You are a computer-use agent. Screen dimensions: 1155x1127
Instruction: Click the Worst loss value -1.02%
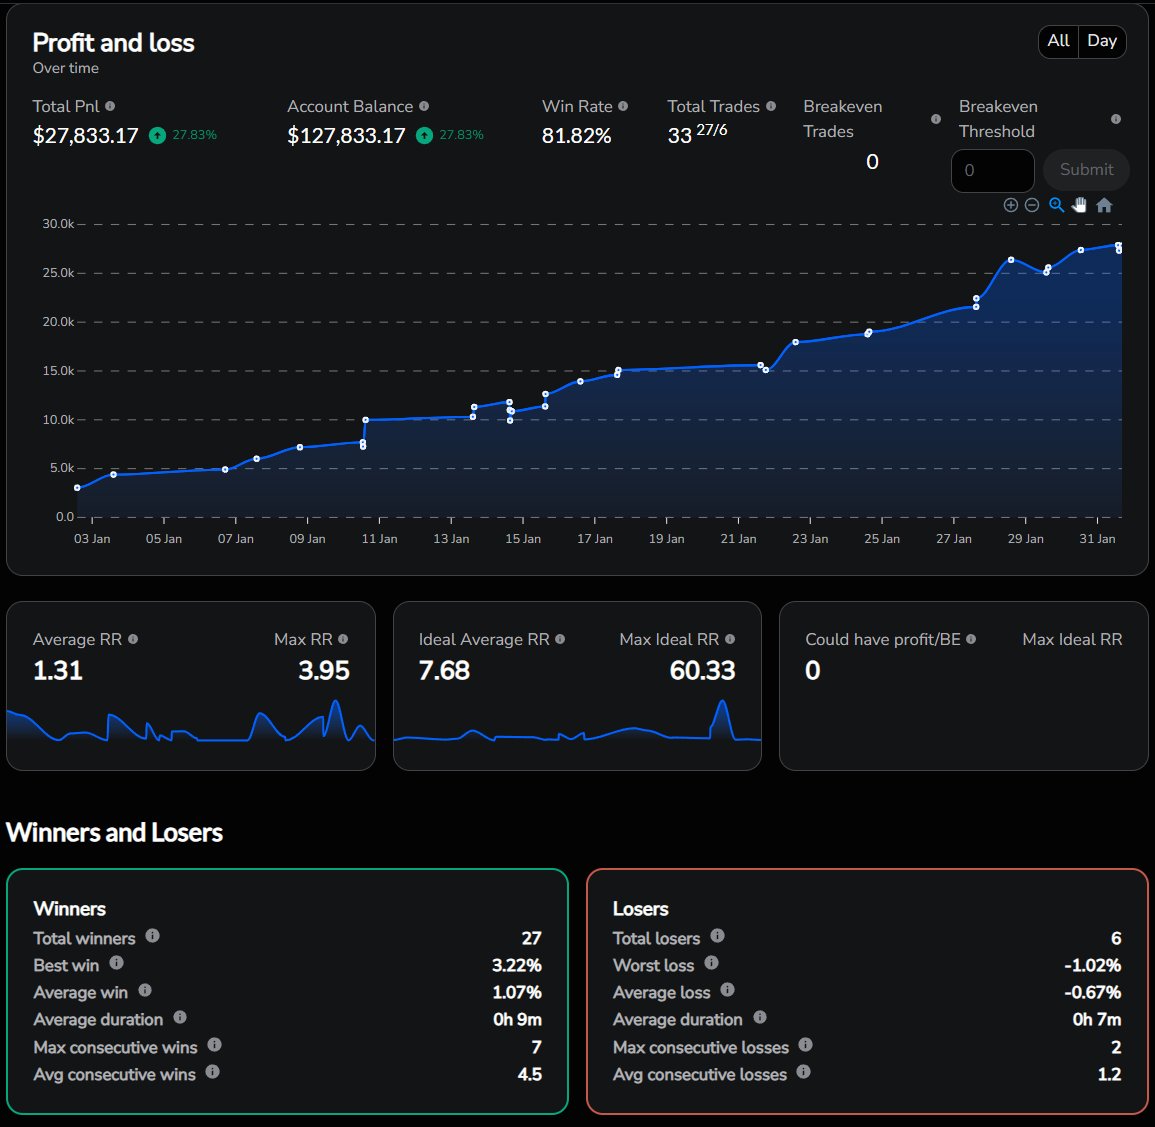(1092, 965)
